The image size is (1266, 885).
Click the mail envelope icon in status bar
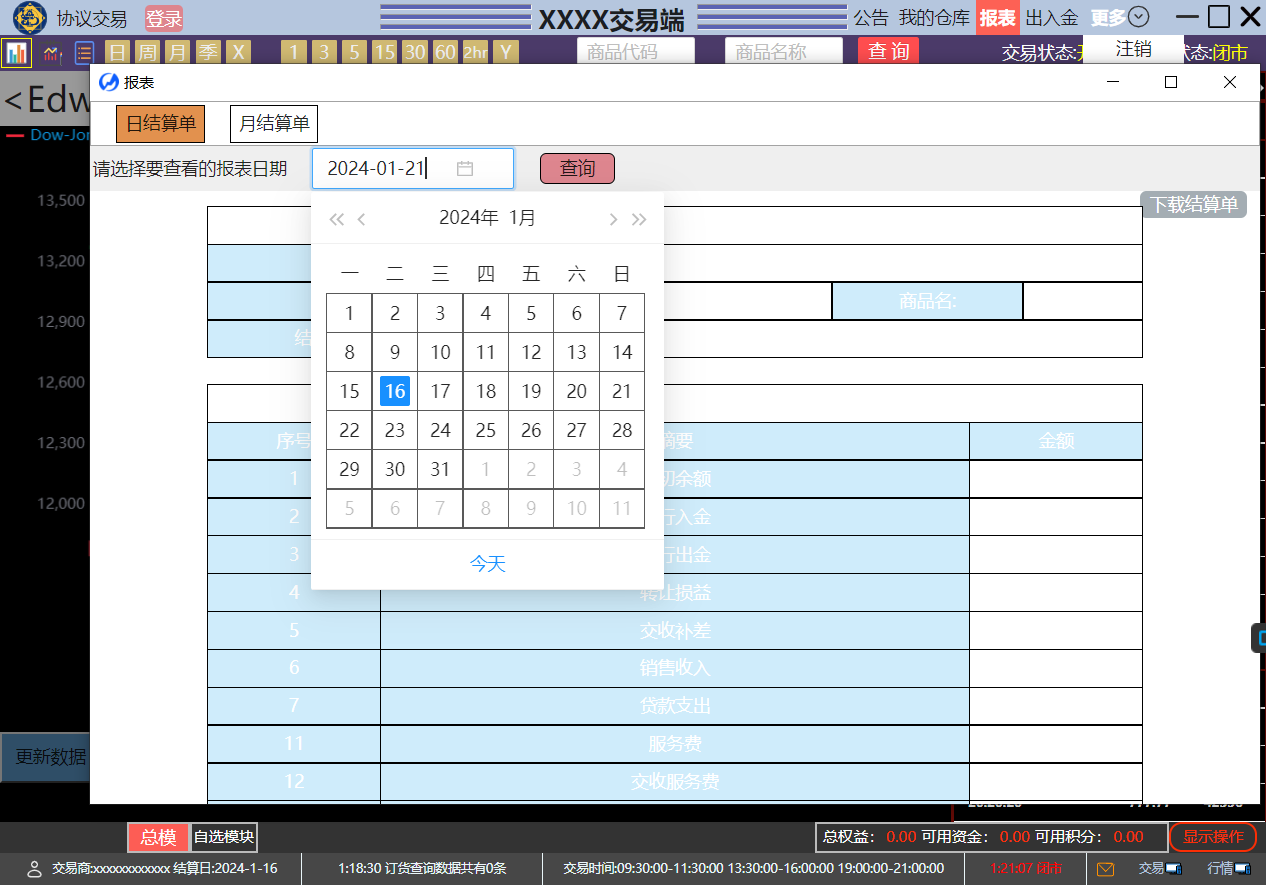coord(1106,868)
